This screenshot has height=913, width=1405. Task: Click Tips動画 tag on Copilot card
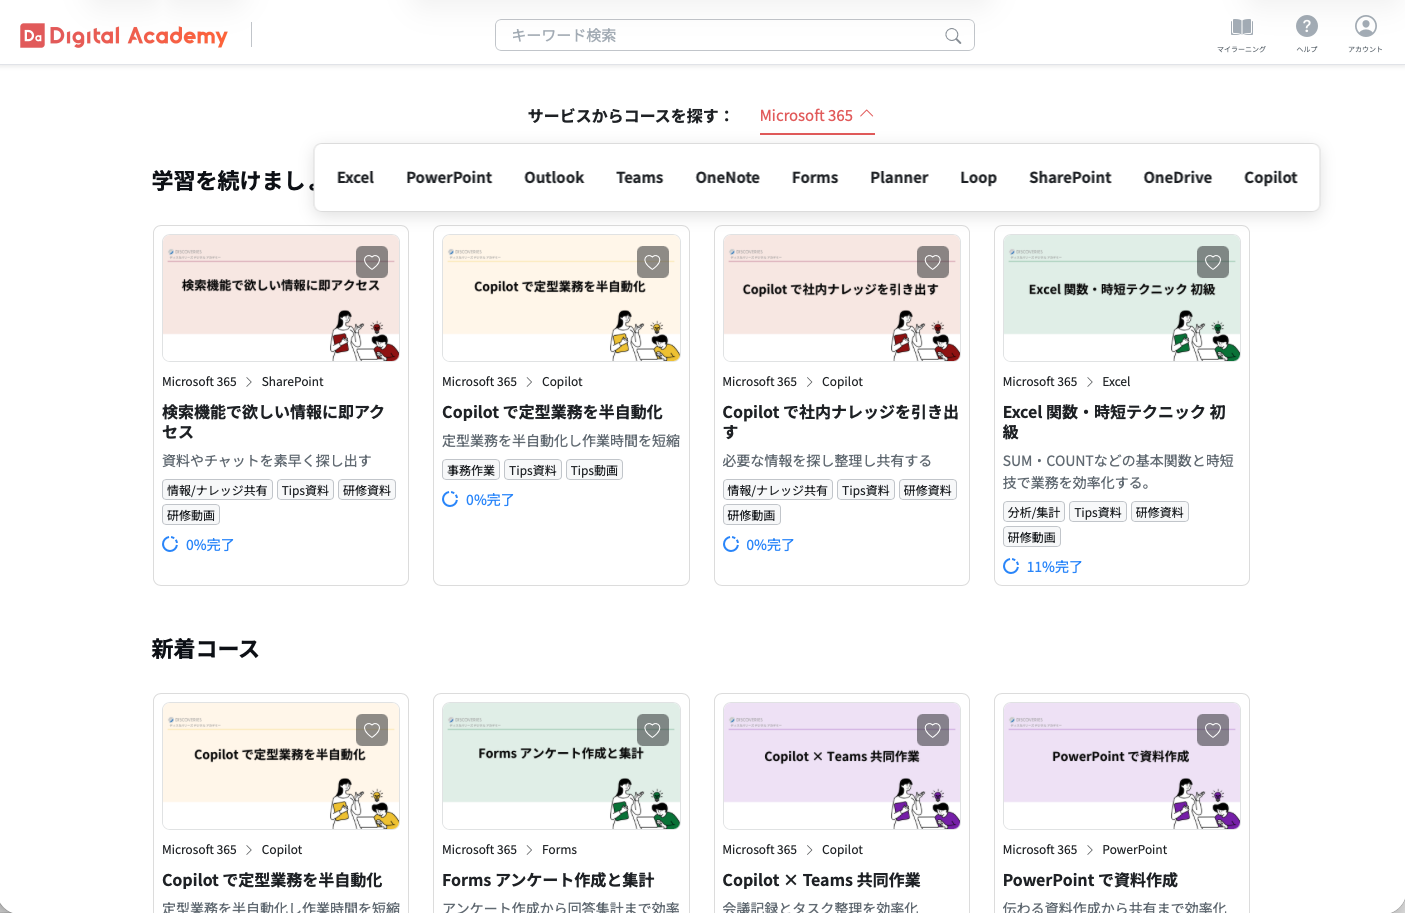coord(595,470)
